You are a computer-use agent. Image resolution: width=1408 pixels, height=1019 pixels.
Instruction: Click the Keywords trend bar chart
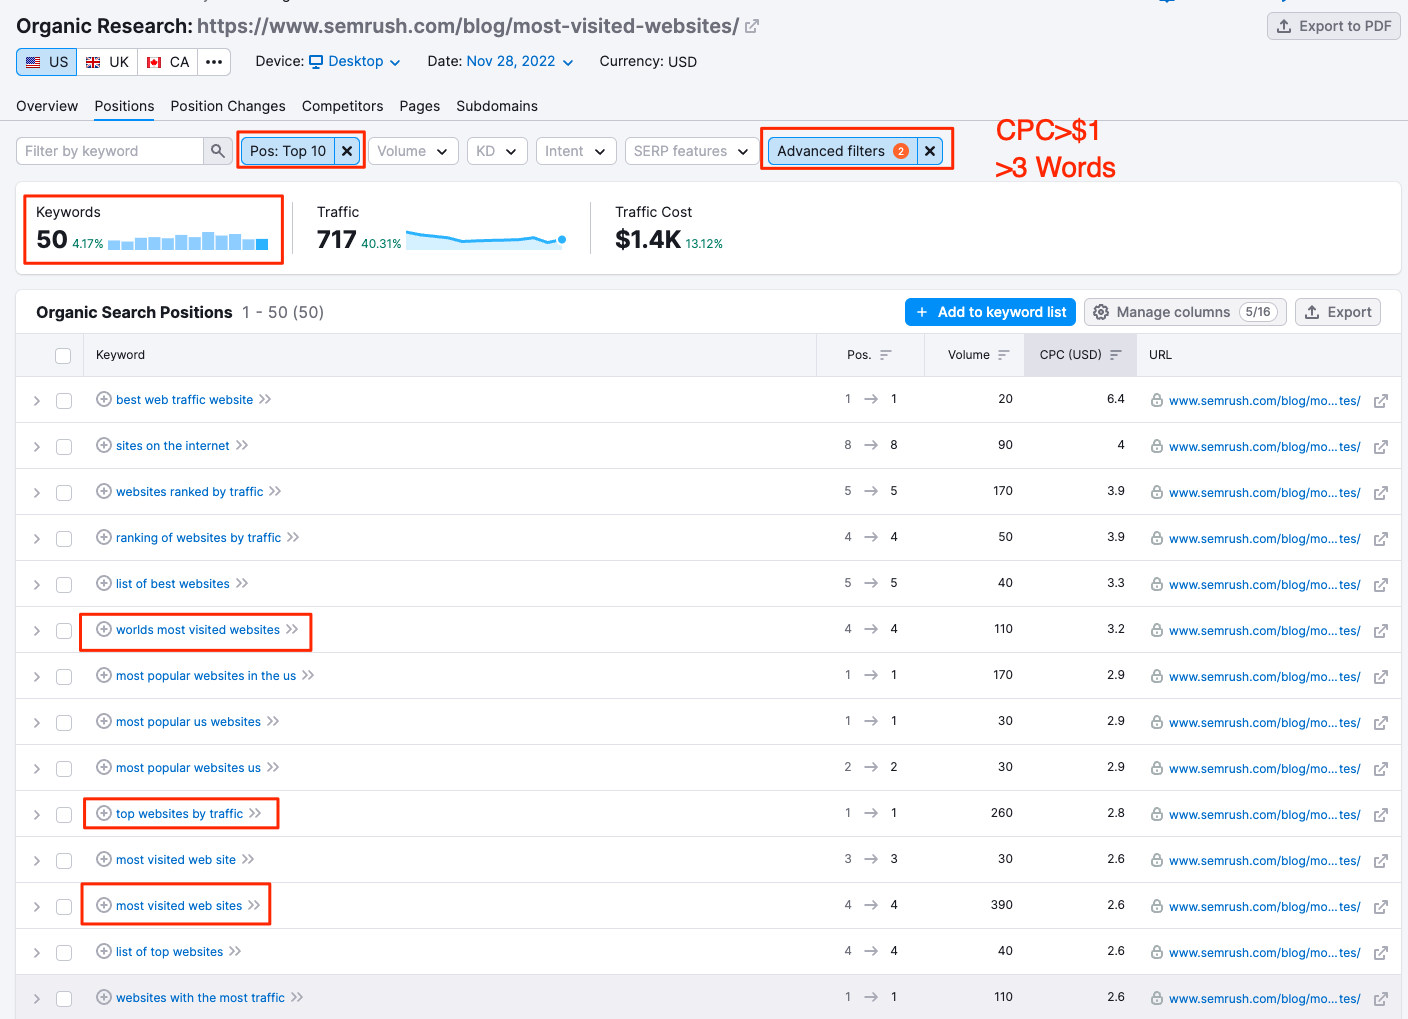(x=188, y=240)
